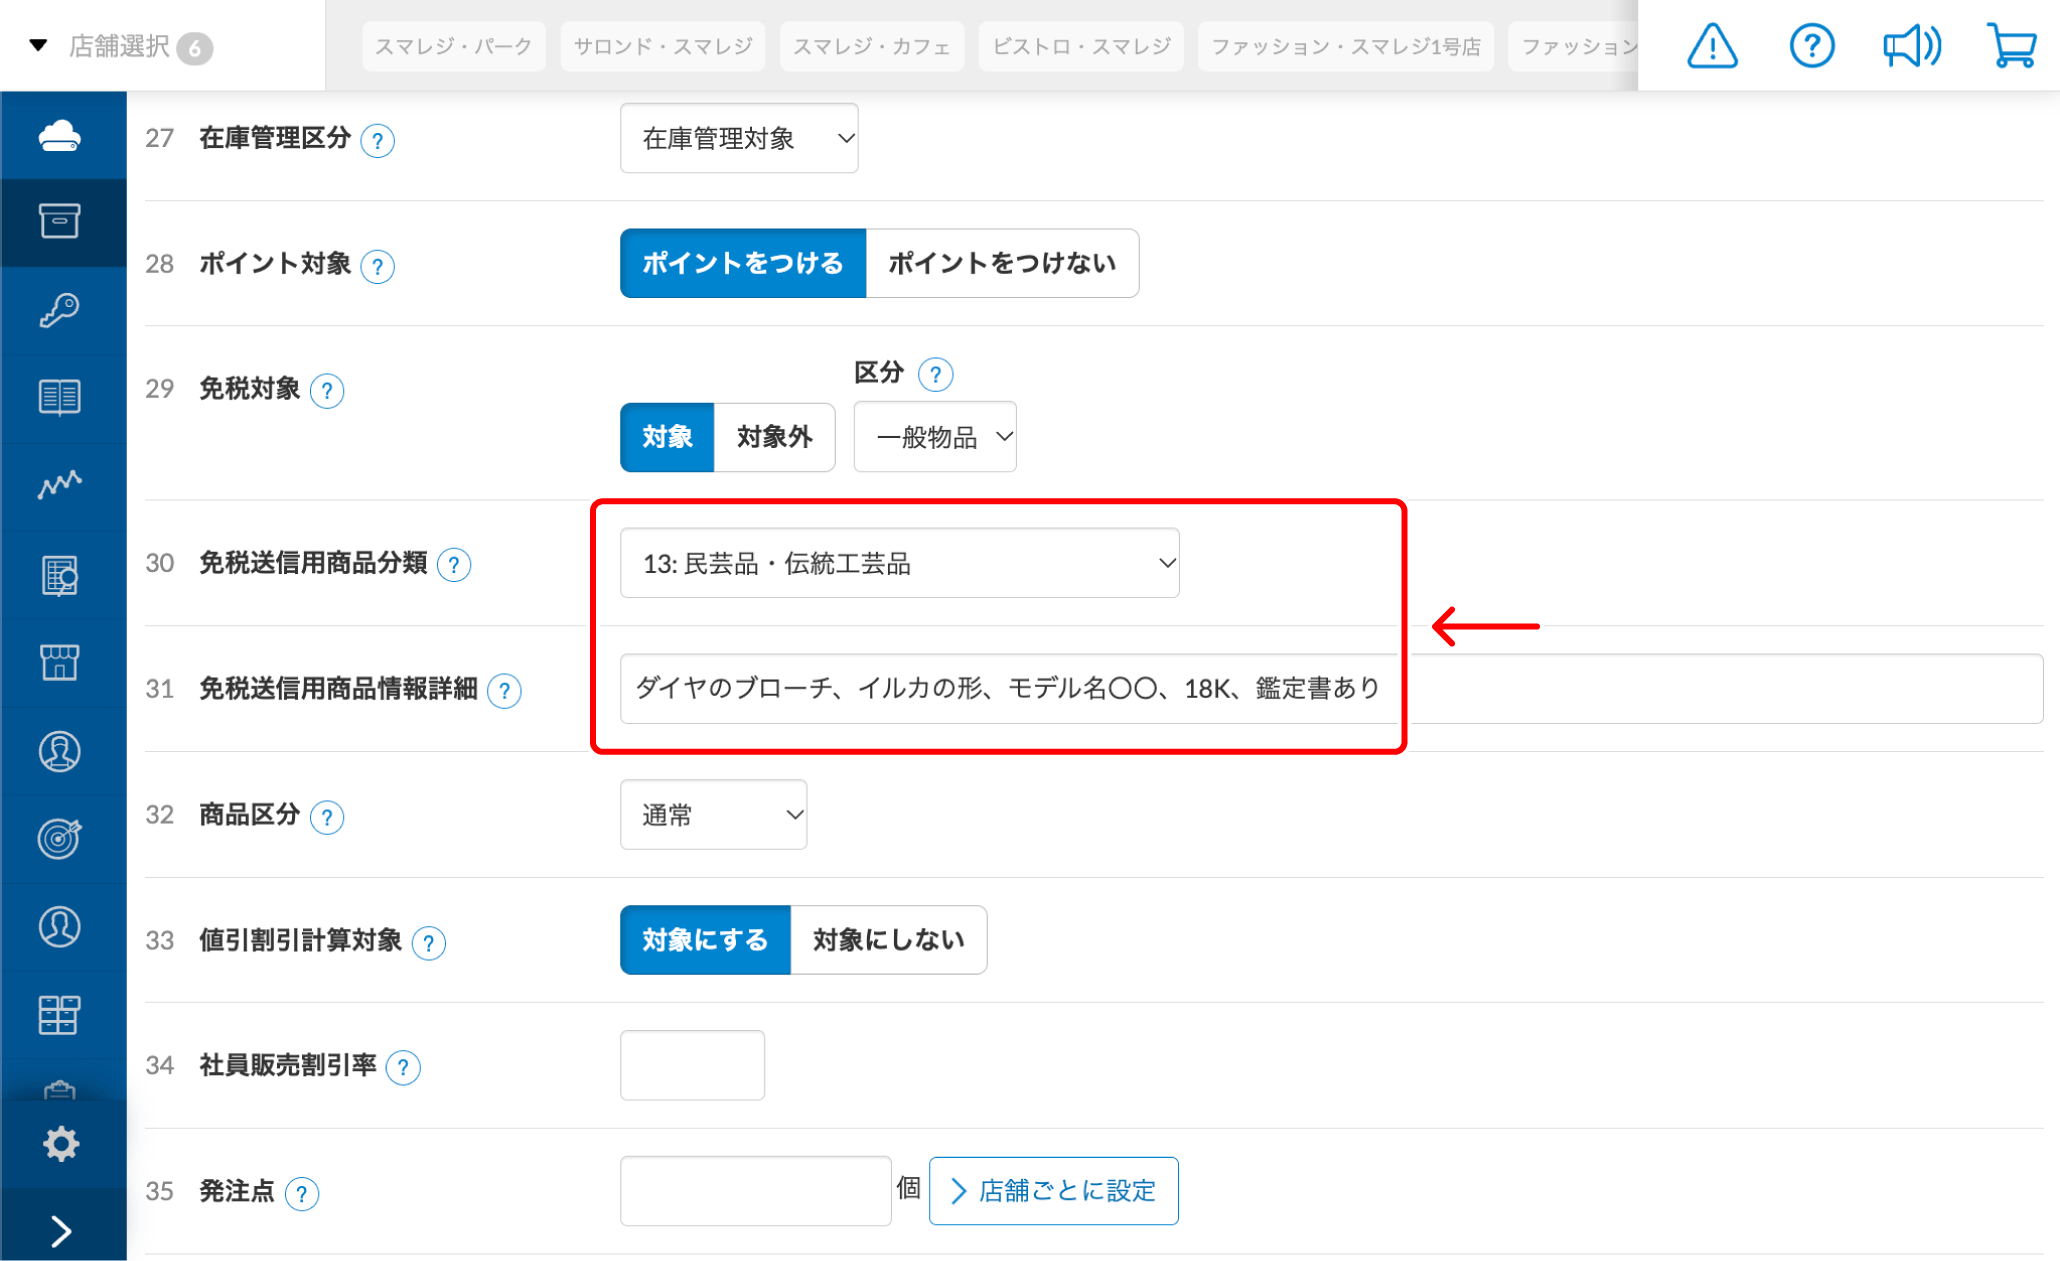Viewport: 2060px width, 1261px height.
Task: Open the target icon in sidebar
Action: click(60, 838)
